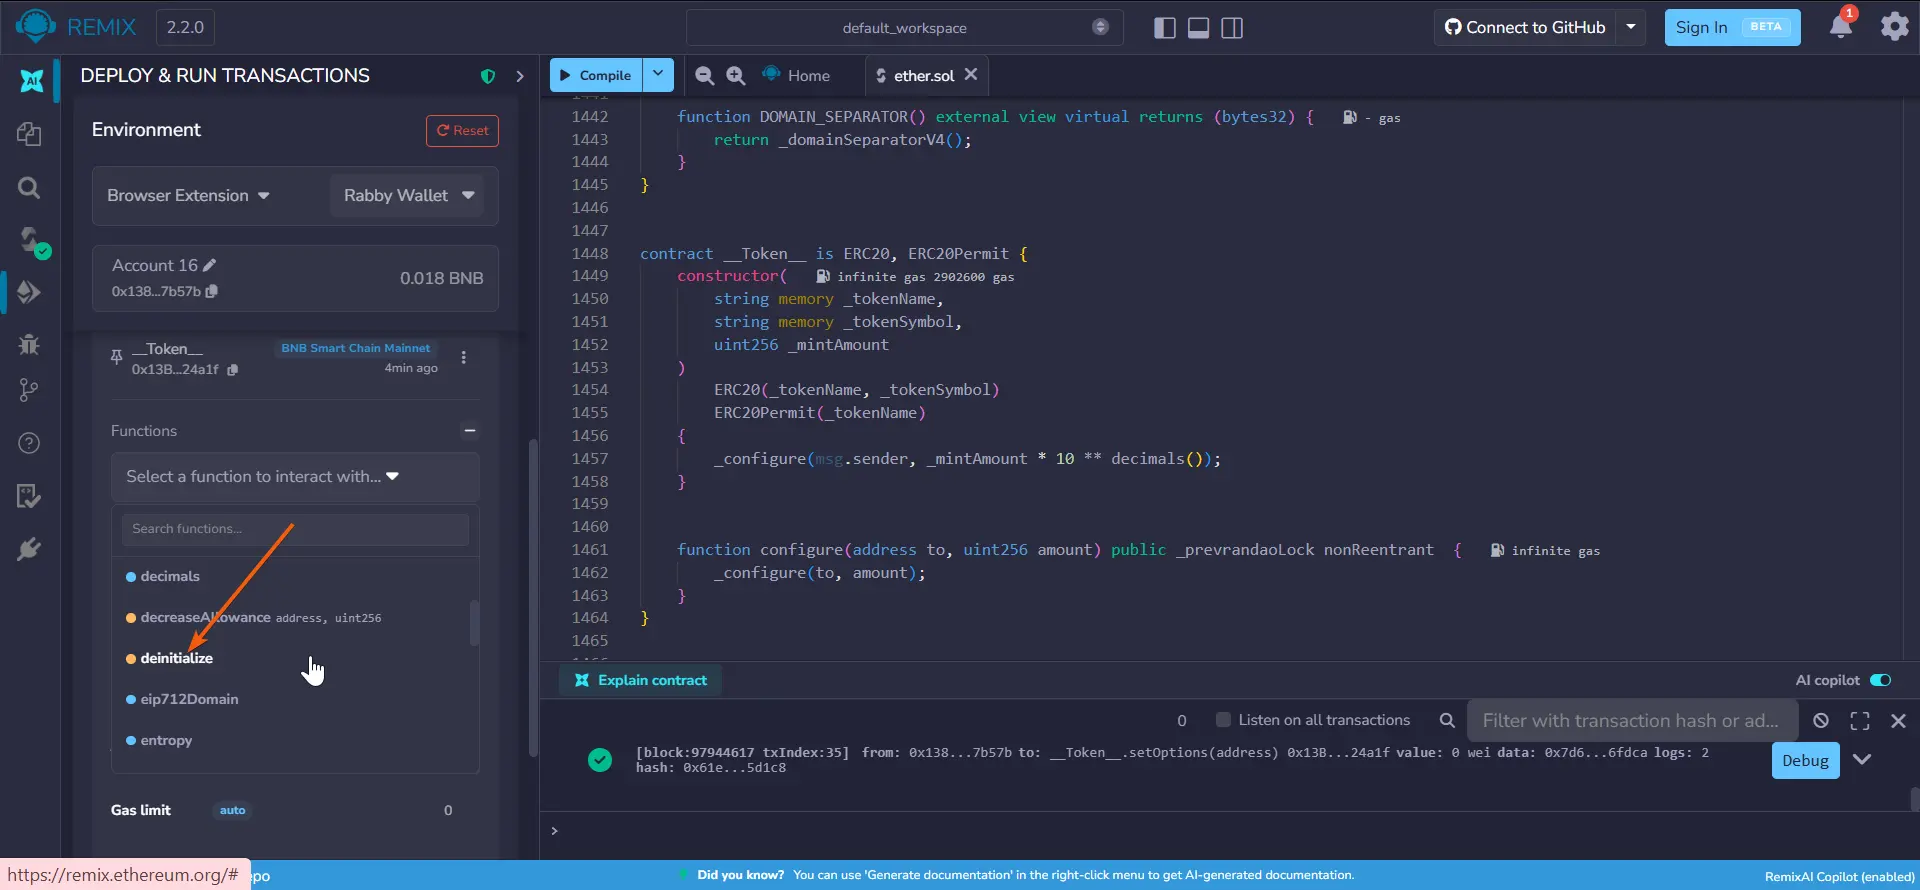
Task: Copy contract address 0x13B...24a1f
Action: coord(232,370)
